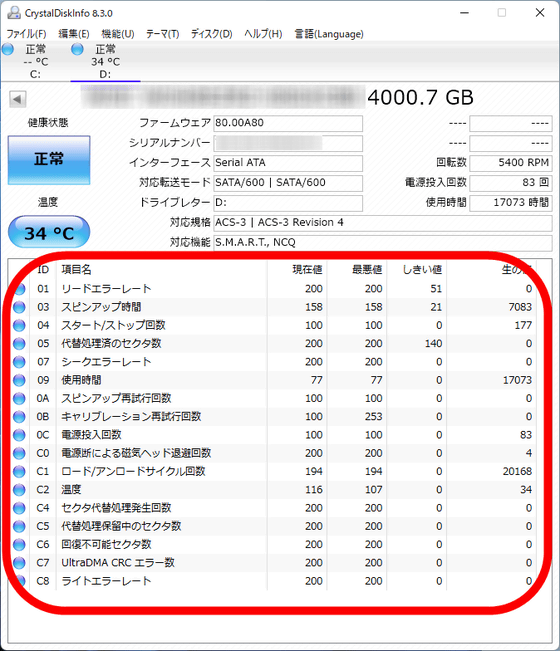Open the 言語(Language) menu
Screen dimensions: 560x651
coord(329,34)
